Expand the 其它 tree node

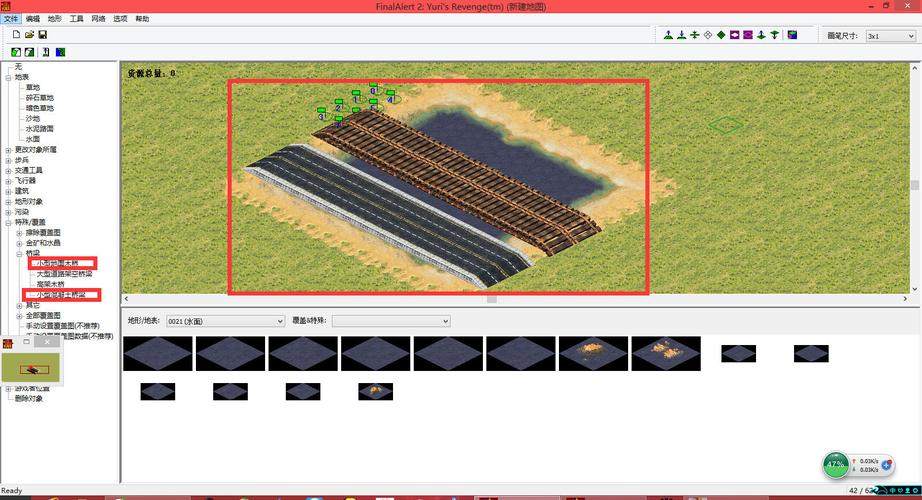(x=19, y=305)
